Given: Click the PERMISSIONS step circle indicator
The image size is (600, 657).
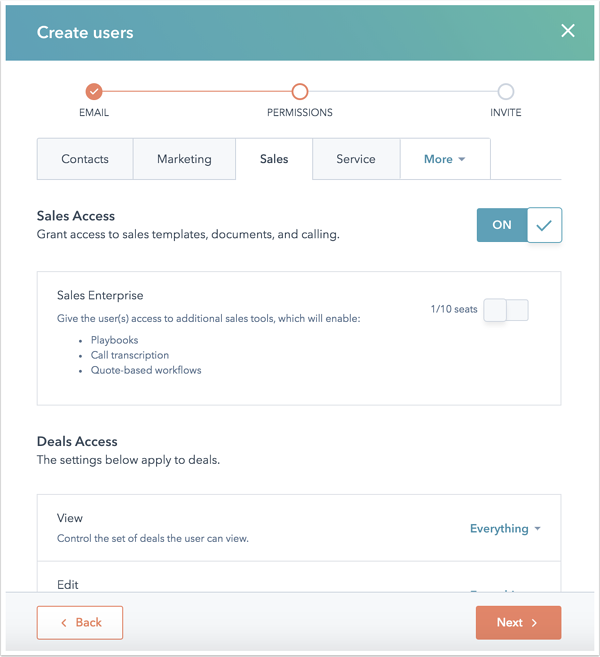Looking at the screenshot, I should 300,91.
